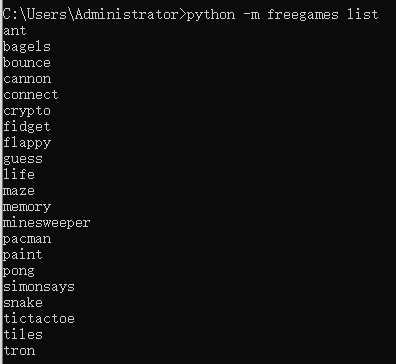Click on the 'paint' entry
Image resolution: width=396 pixels, height=364 pixels.
23,255
